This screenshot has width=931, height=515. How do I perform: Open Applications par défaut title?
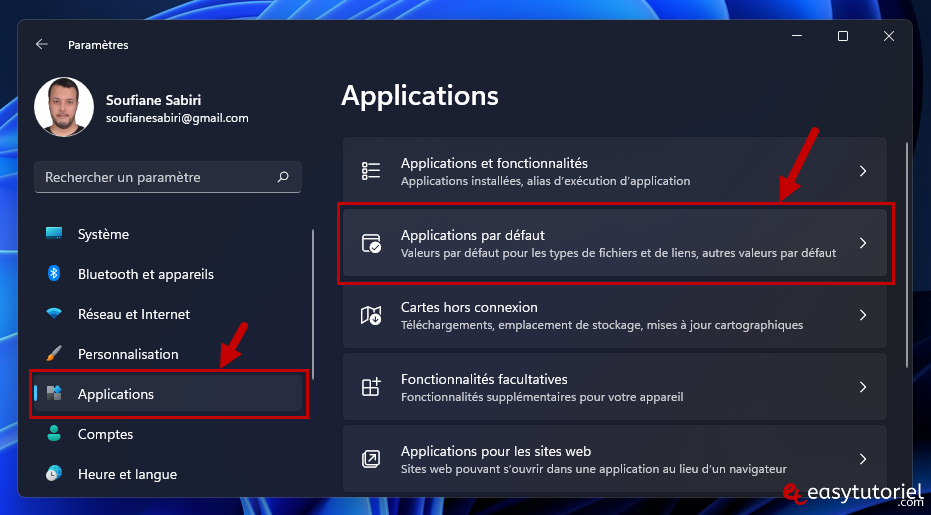[473, 235]
